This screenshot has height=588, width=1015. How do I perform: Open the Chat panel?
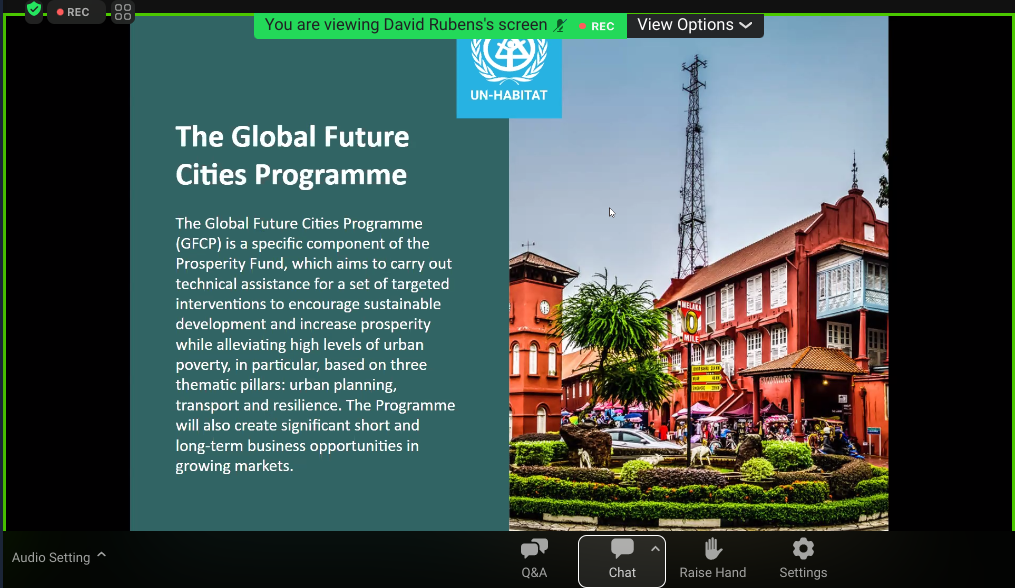click(x=622, y=558)
